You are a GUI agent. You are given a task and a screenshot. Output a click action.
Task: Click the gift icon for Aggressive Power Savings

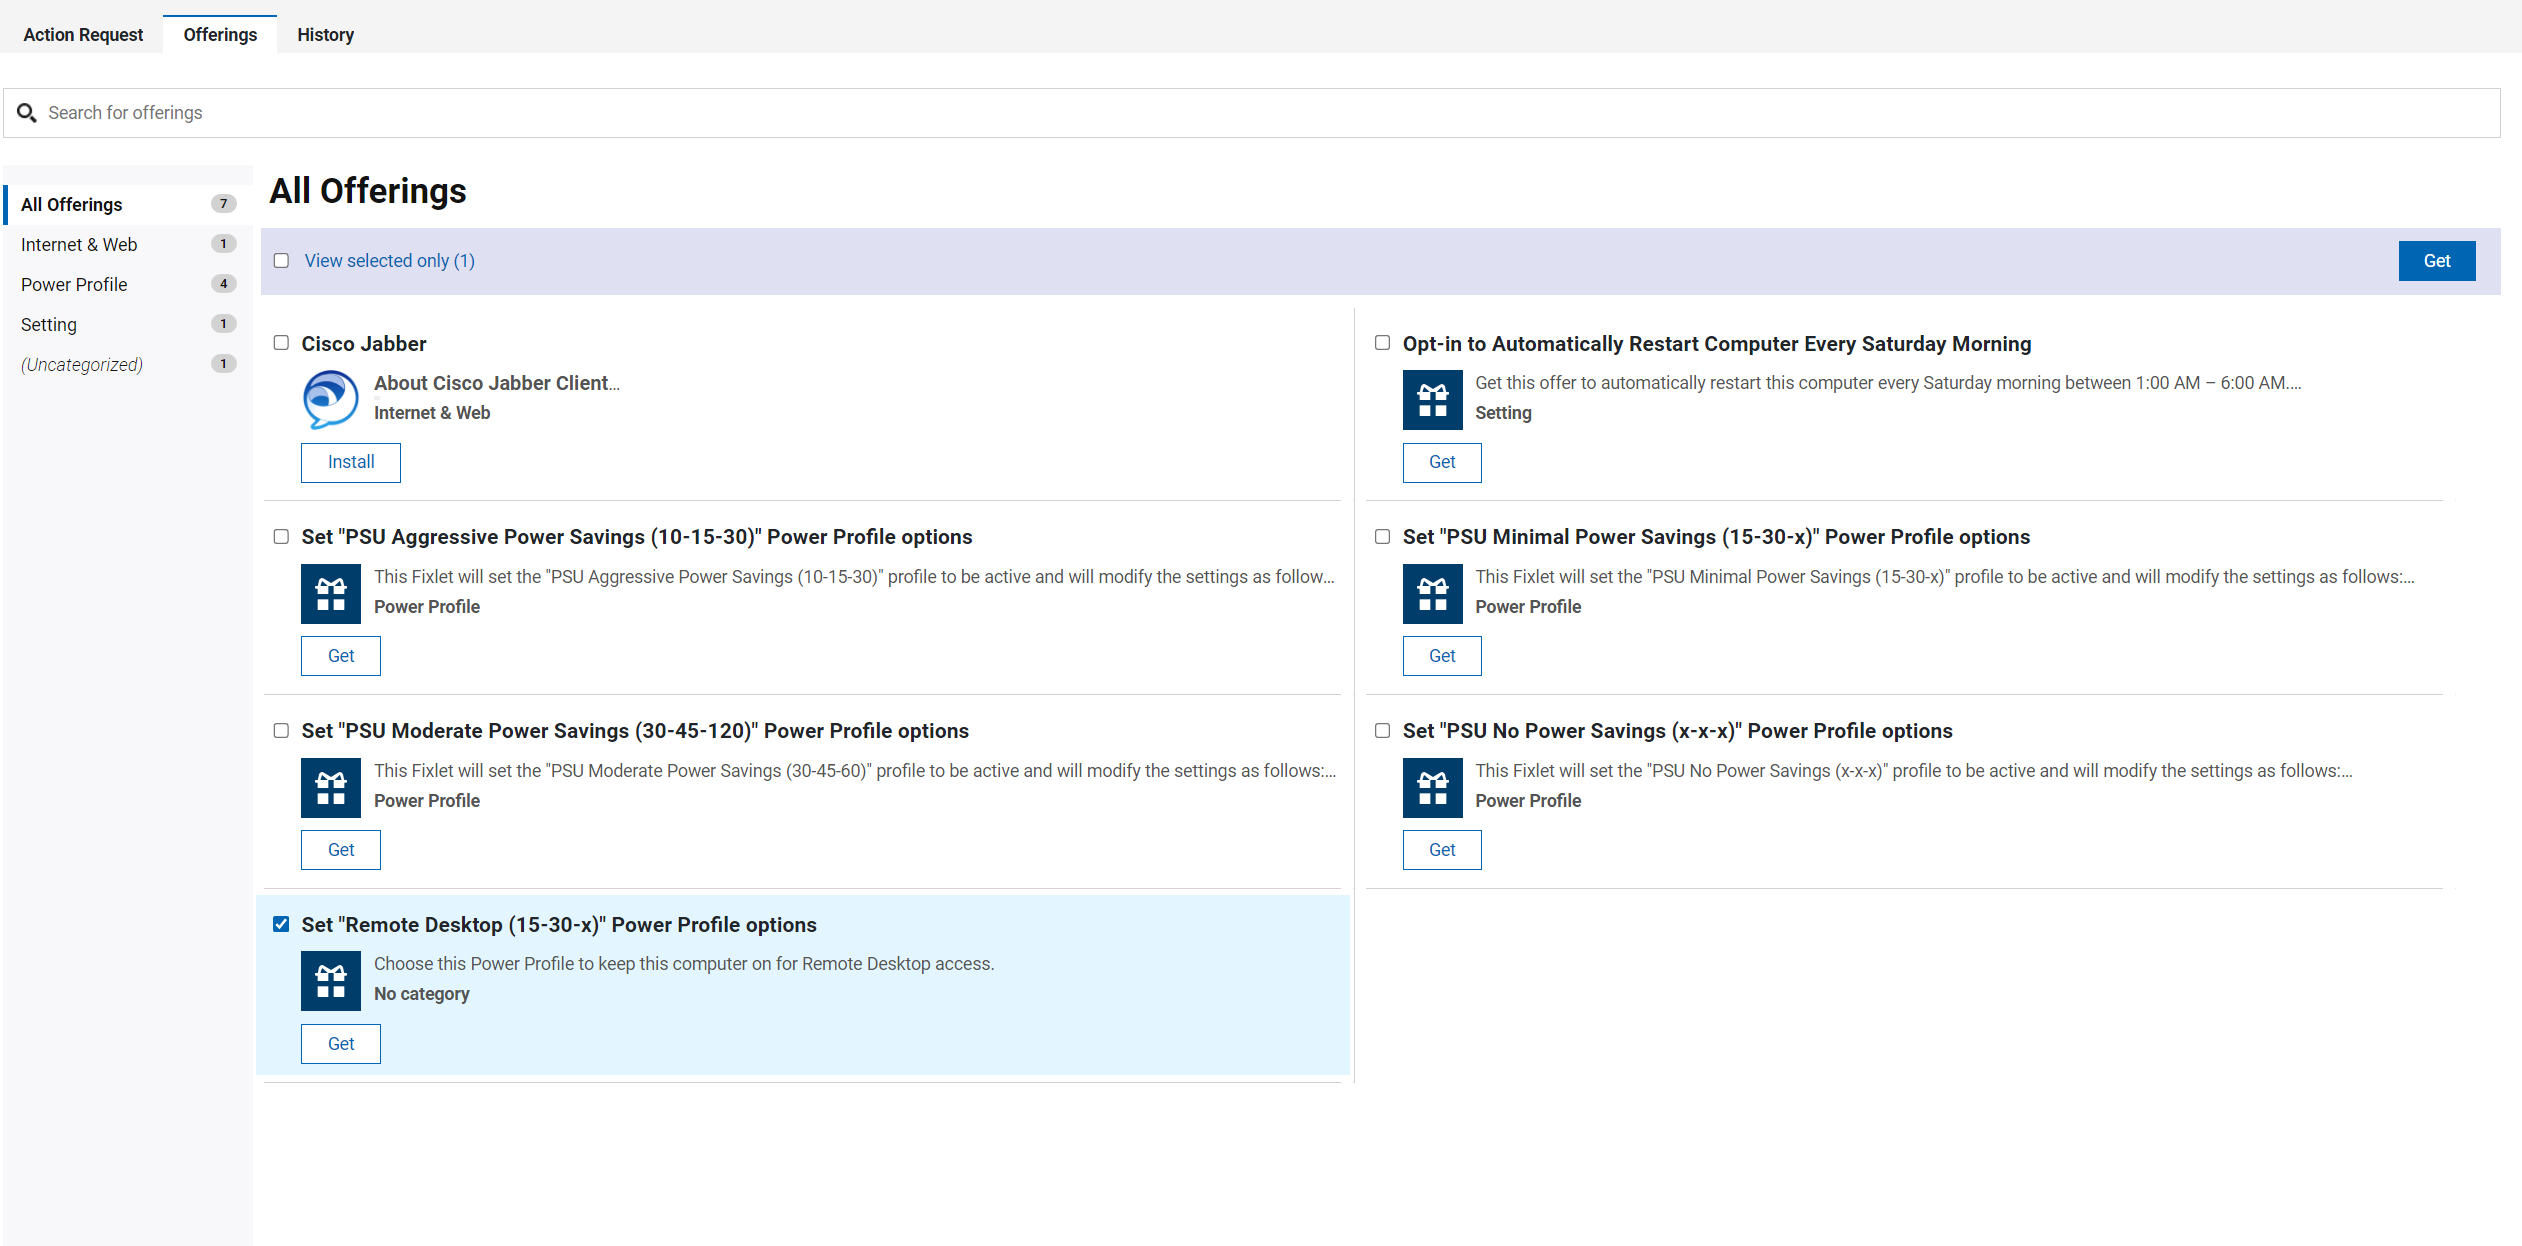[x=330, y=594]
